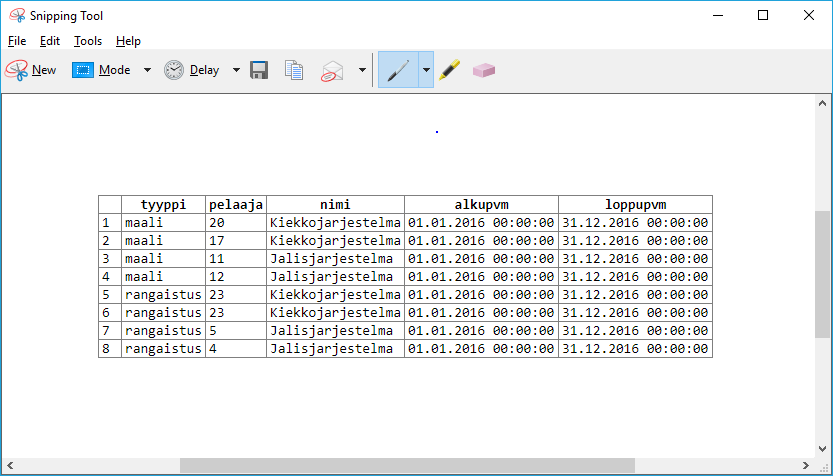Viewport: 833px width, 476px height.
Task: Click the vertical scrollbar down arrow
Action: click(823, 448)
